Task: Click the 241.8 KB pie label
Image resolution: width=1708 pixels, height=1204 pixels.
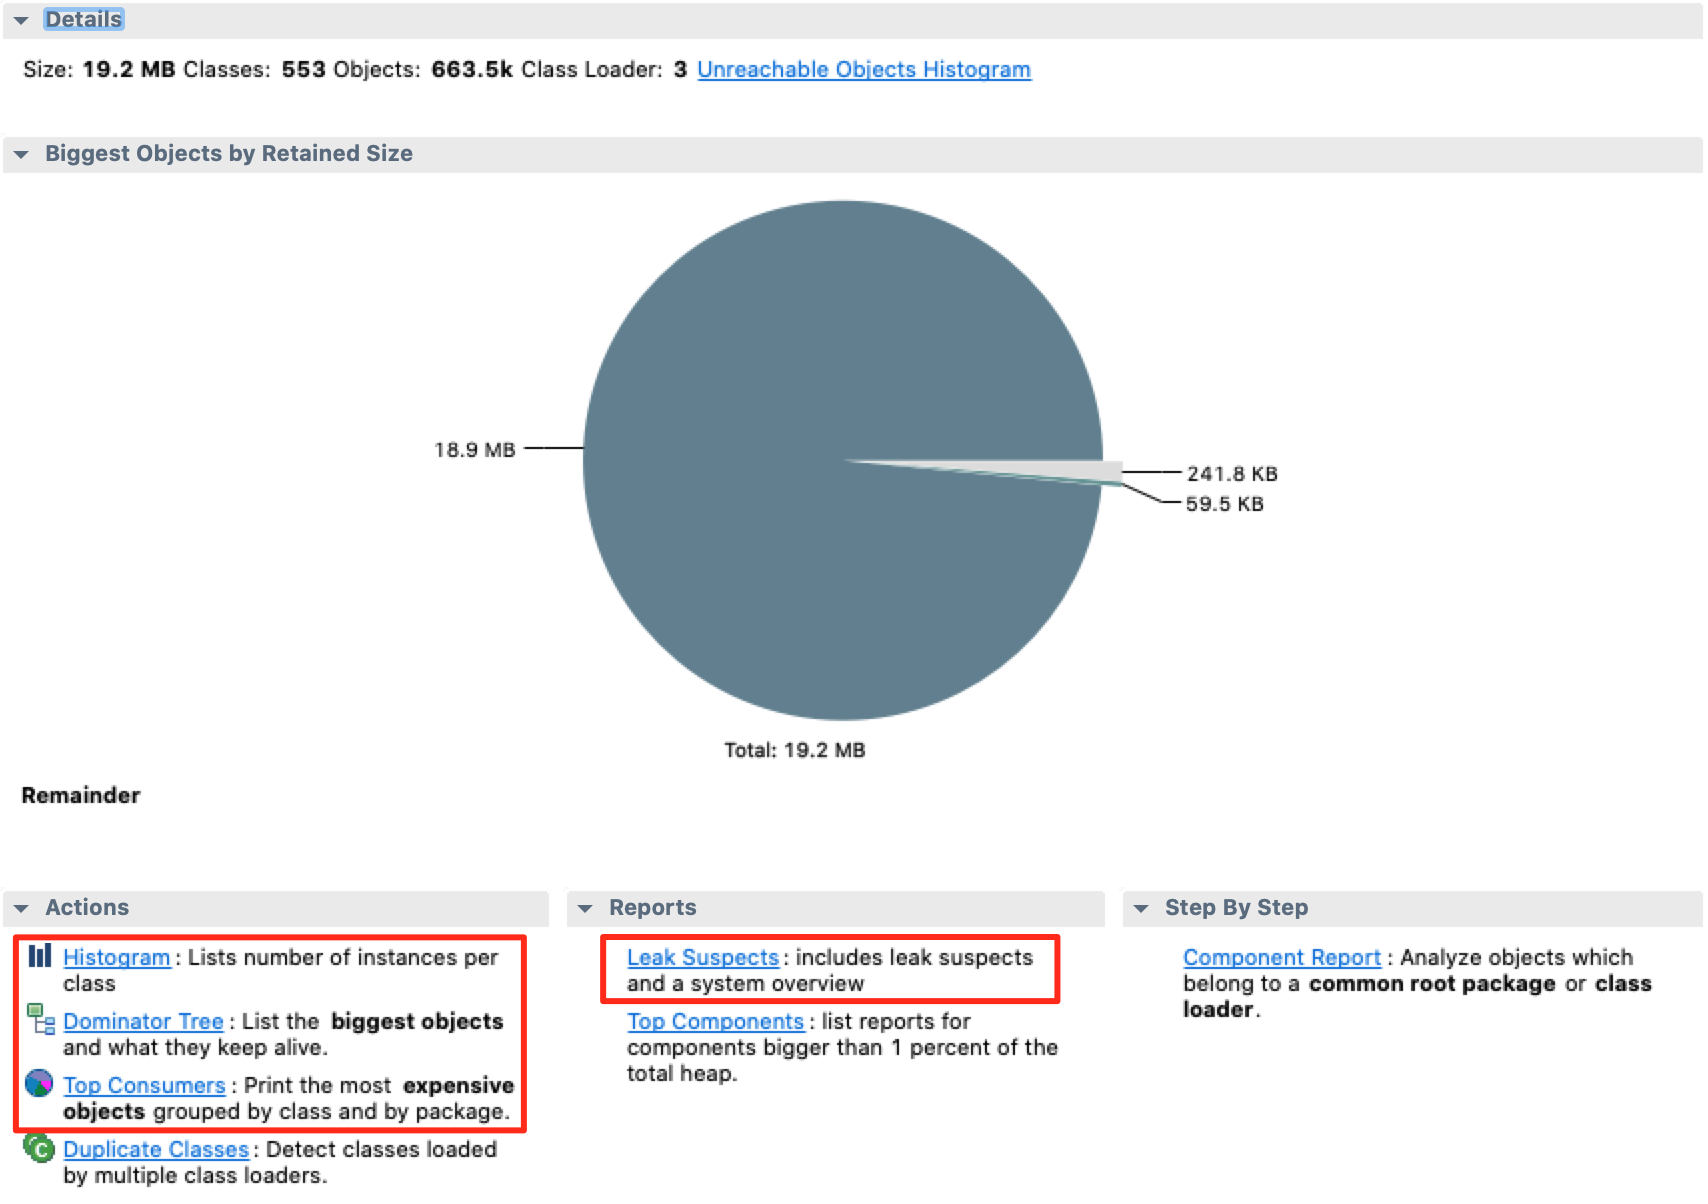Action: tap(1232, 473)
